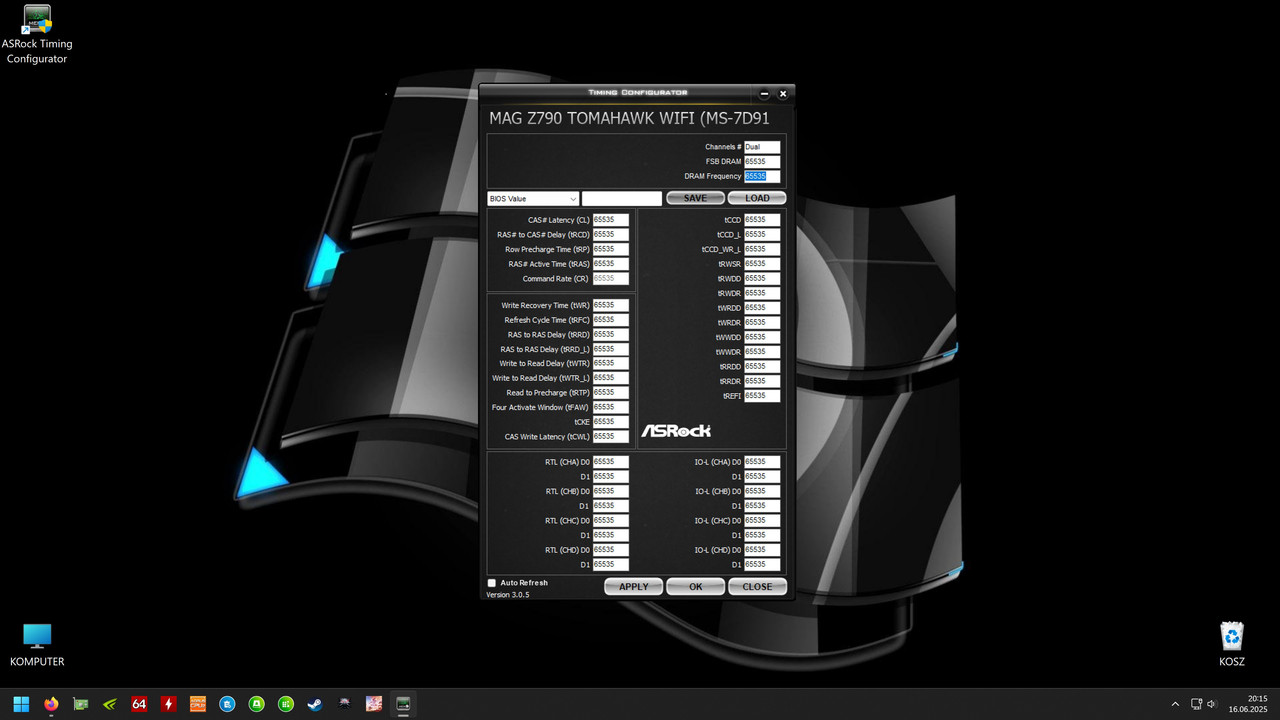Click the Four Activate Window (tFAW) field
Viewport: 1280px width, 720px height.
tap(611, 407)
